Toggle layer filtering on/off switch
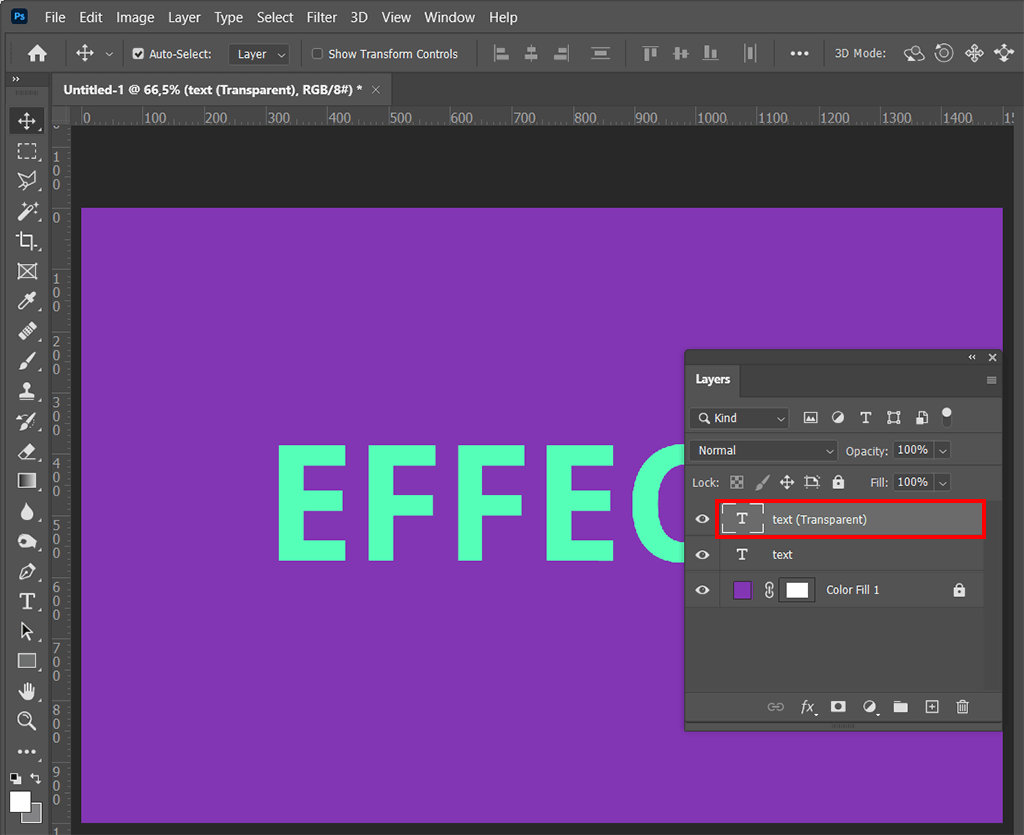Image resolution: width=1024 pixels, height=835 pixels. pos(946,417)
